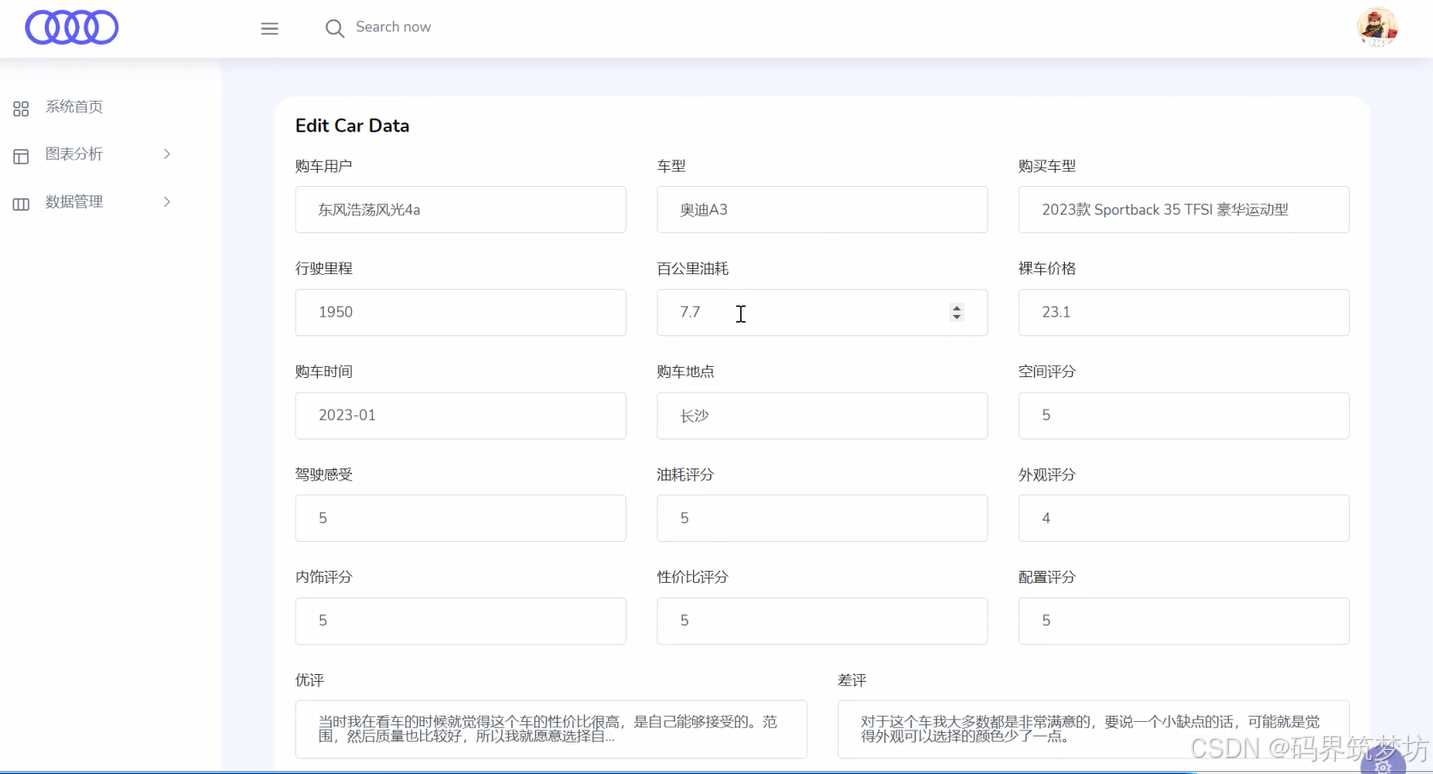
Task: Click the 购车时间 field showing 2023-01
Action: click(461, 415)
